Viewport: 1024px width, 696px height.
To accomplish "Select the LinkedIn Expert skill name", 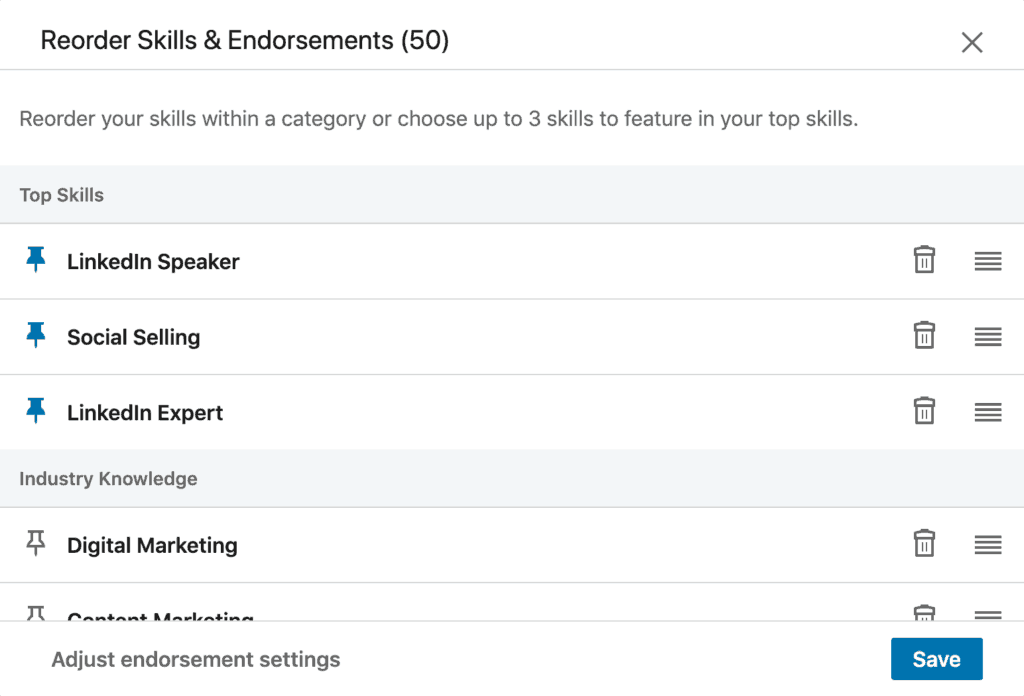I will pos(144,412).
